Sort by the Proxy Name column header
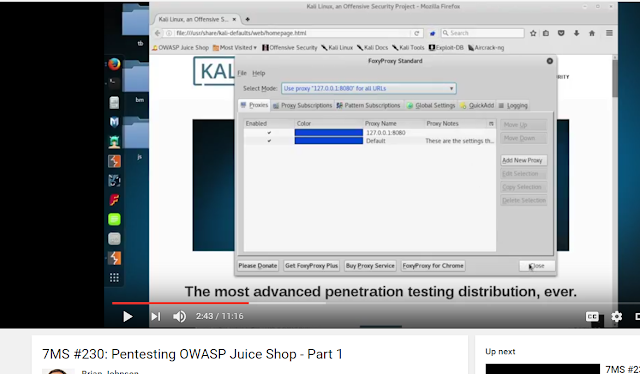The width and height of the screenshot is (640, 374). (394, 123)
